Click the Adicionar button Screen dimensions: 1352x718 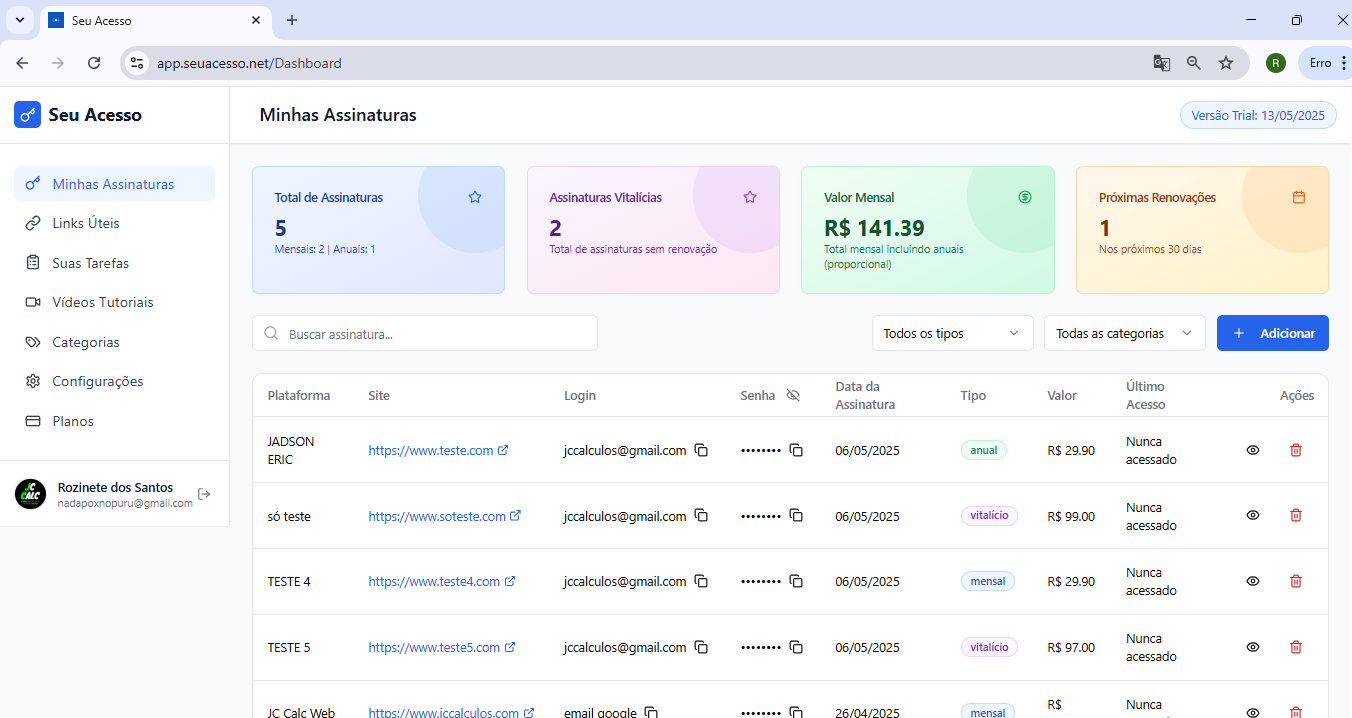coord(1273,333)
